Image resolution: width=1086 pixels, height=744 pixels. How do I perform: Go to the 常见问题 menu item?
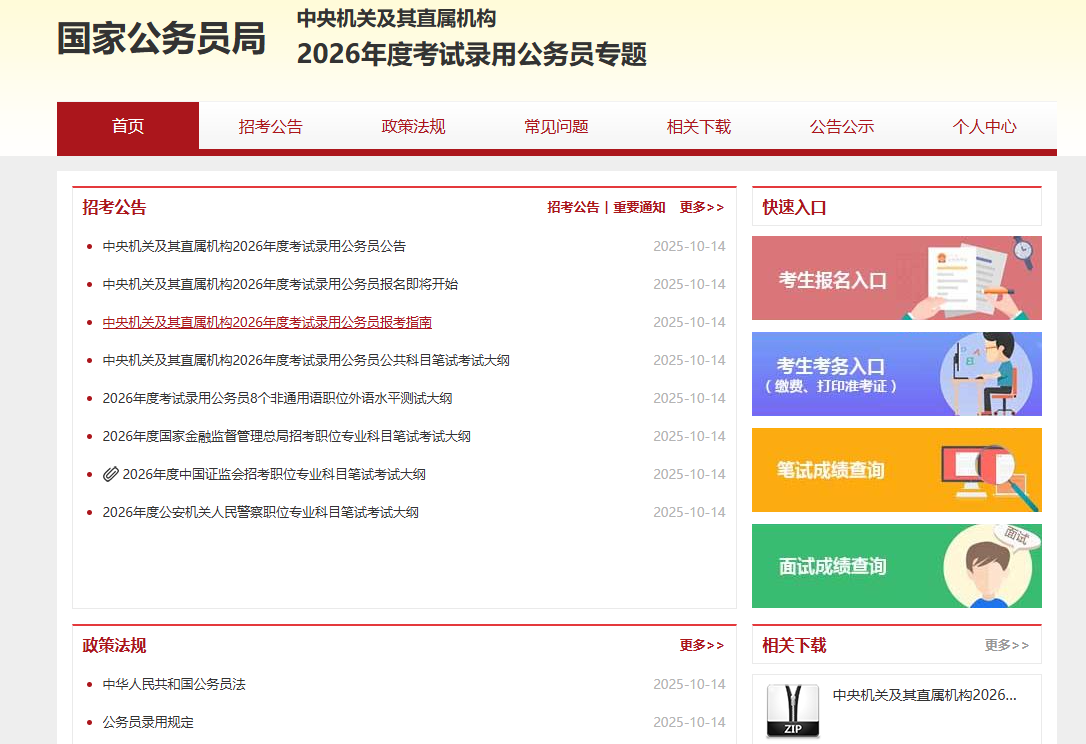click(556, 126)
